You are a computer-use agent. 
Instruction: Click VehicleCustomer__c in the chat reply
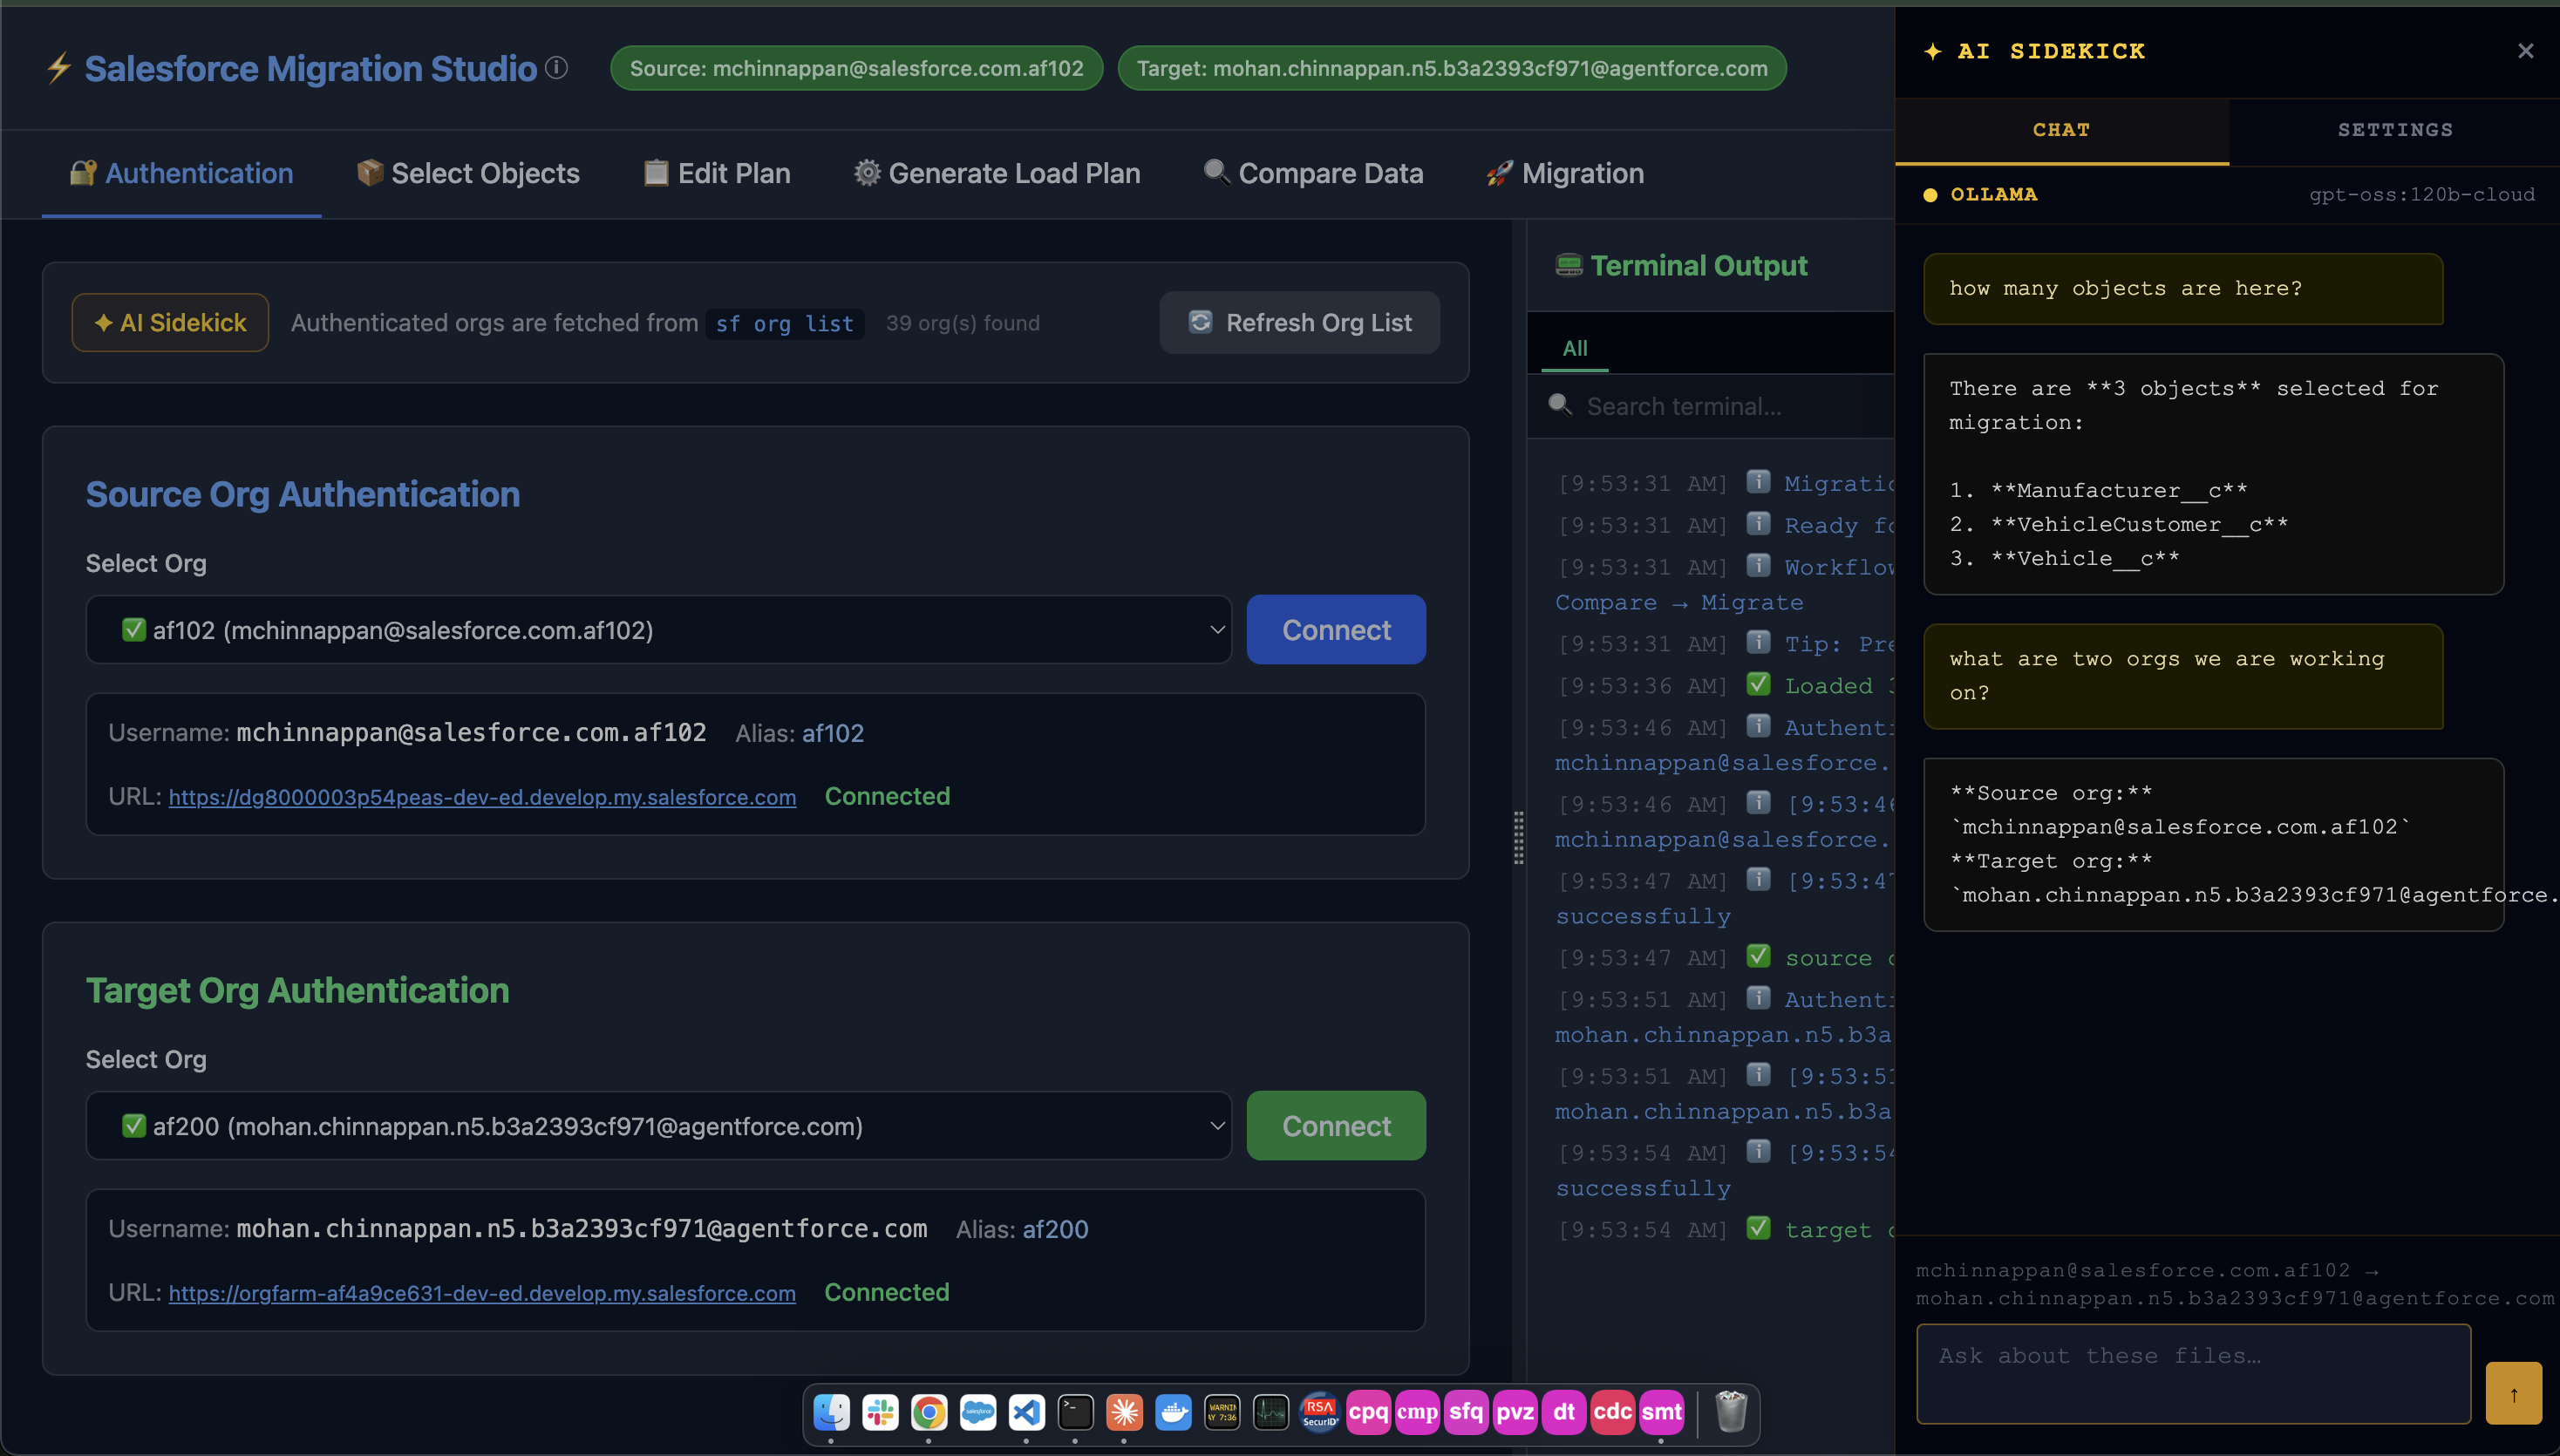point(2139,524)
